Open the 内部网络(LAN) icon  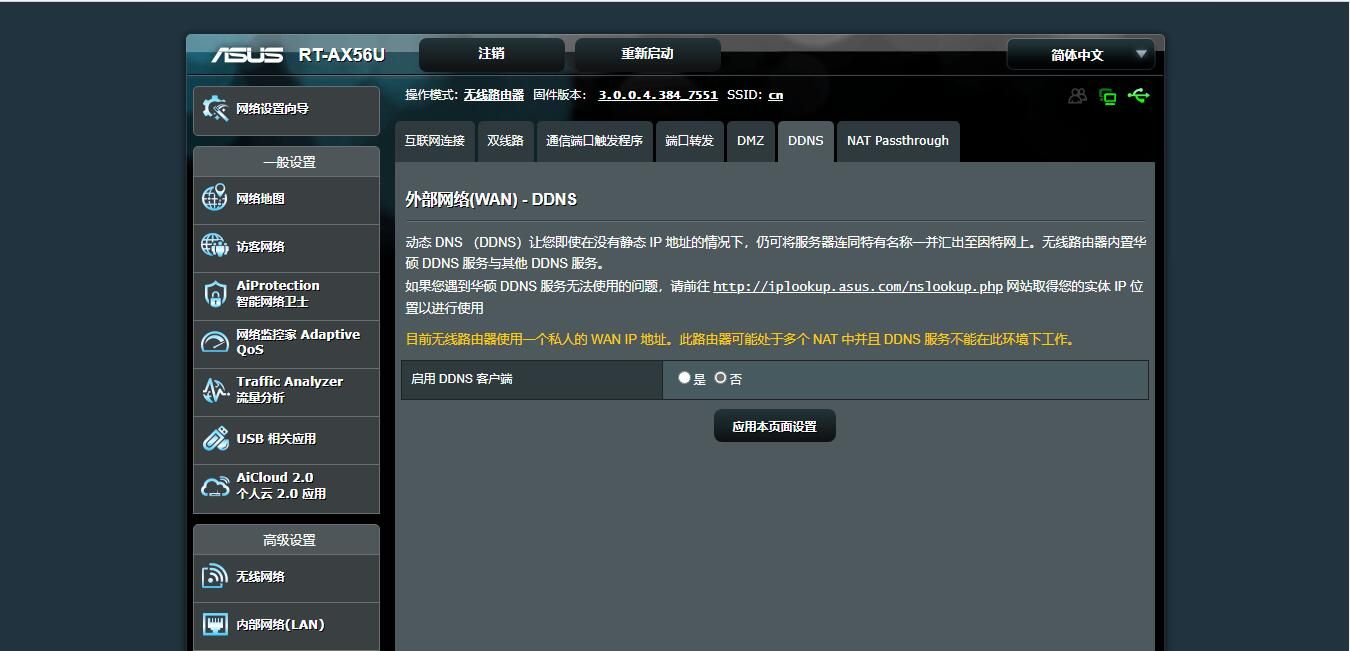(x=215, y=624)
